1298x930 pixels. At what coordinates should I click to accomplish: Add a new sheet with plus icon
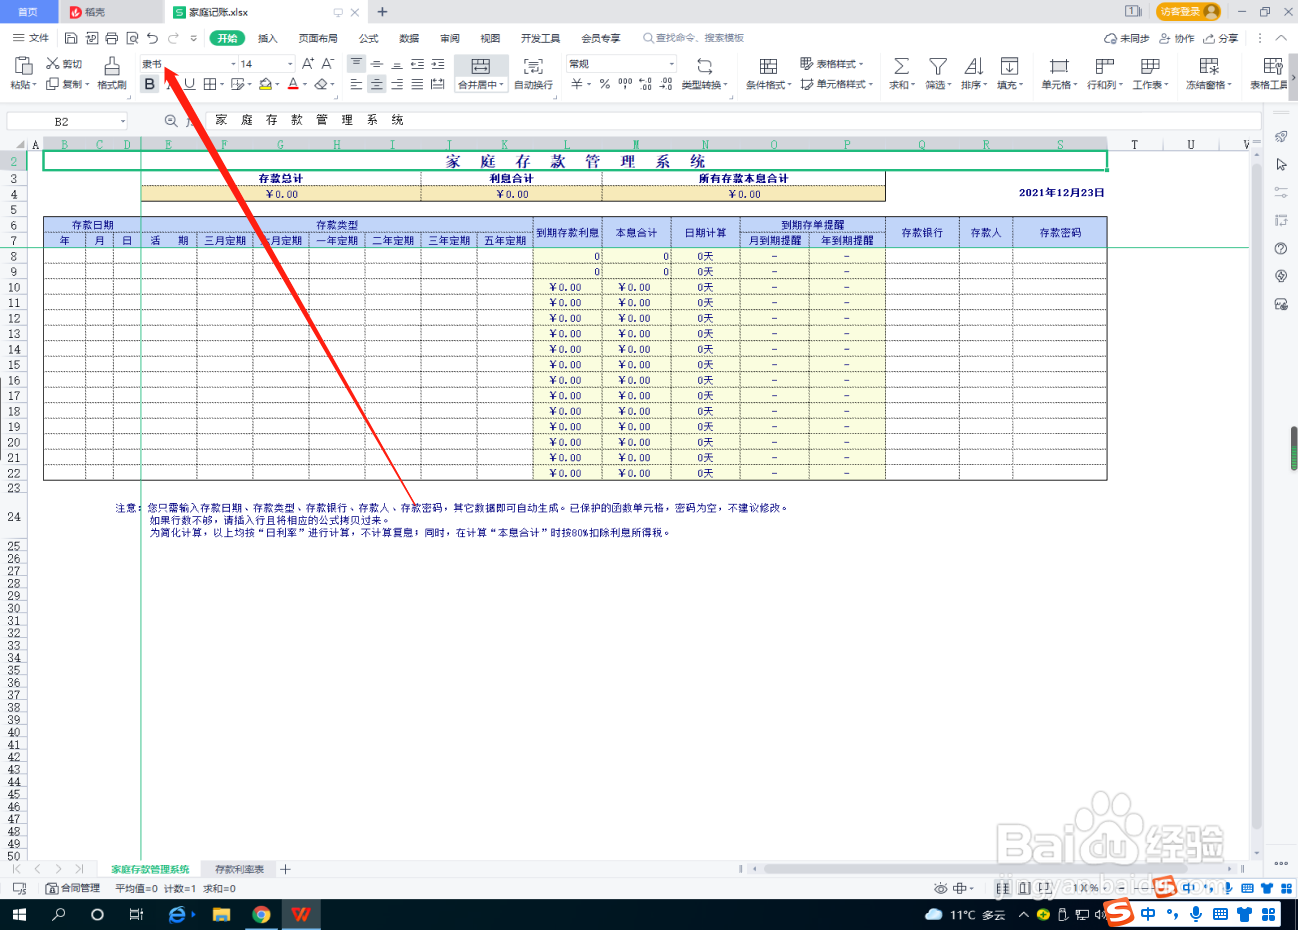click(x=285, y=869)
